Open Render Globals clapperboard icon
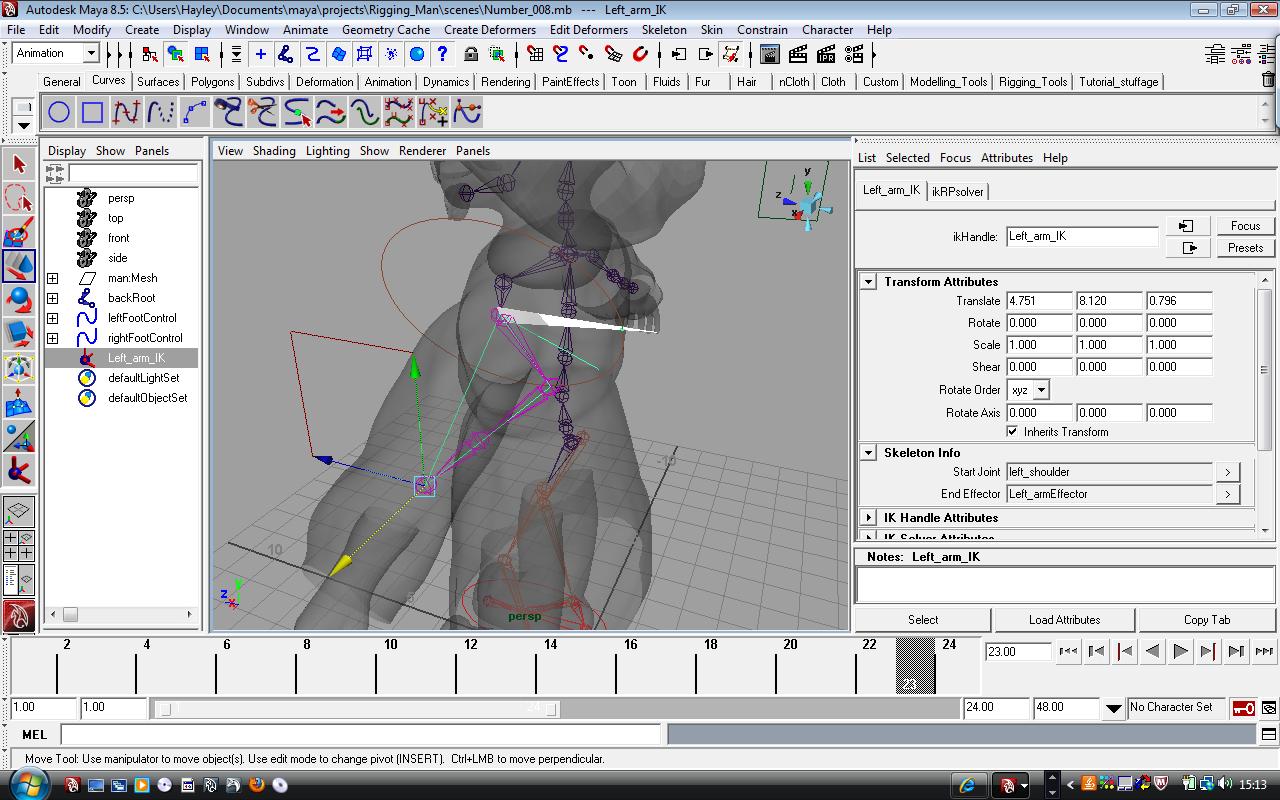The height and width of the screenshot is (800, 1280). 854,54
